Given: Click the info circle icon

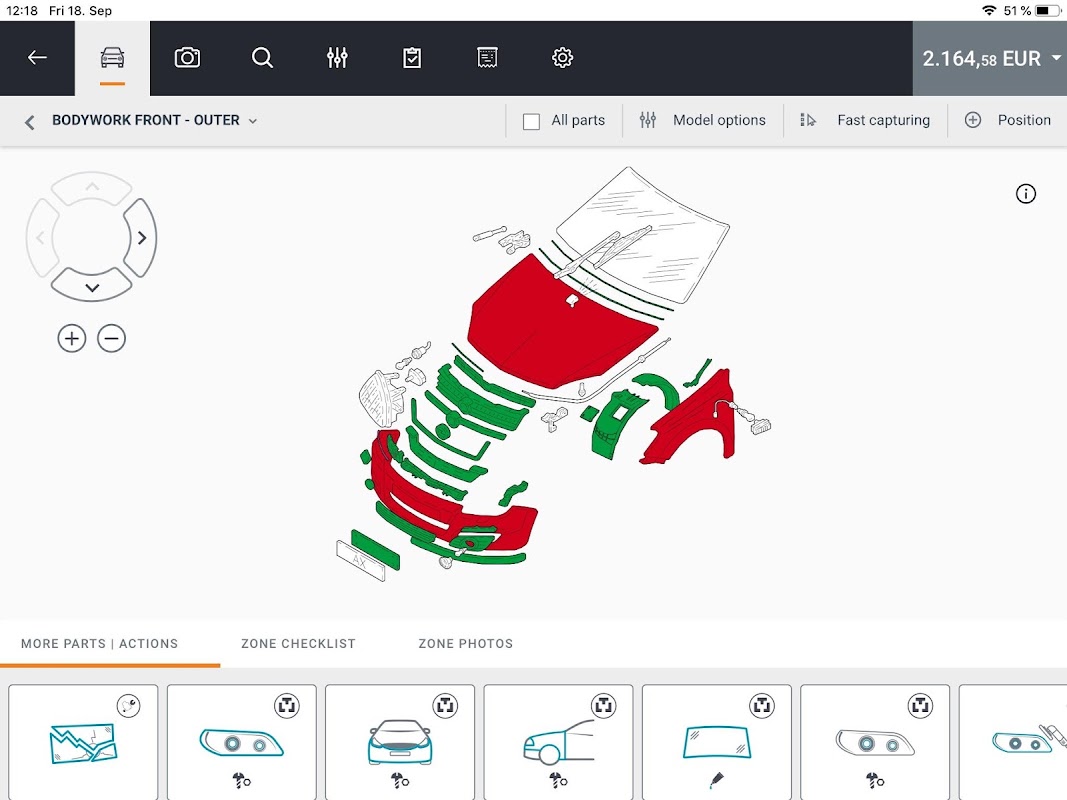Looking at the screenshot, I should click(x=1025, y=194).
